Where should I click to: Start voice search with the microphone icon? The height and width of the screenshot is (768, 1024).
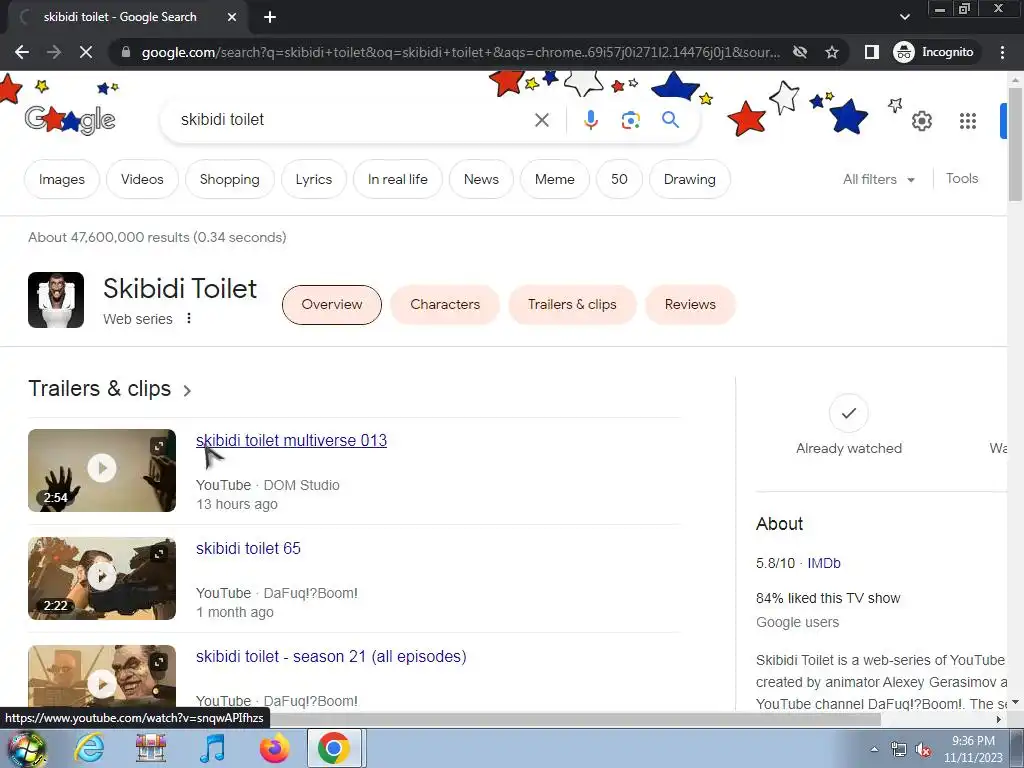tap(590, 120)
